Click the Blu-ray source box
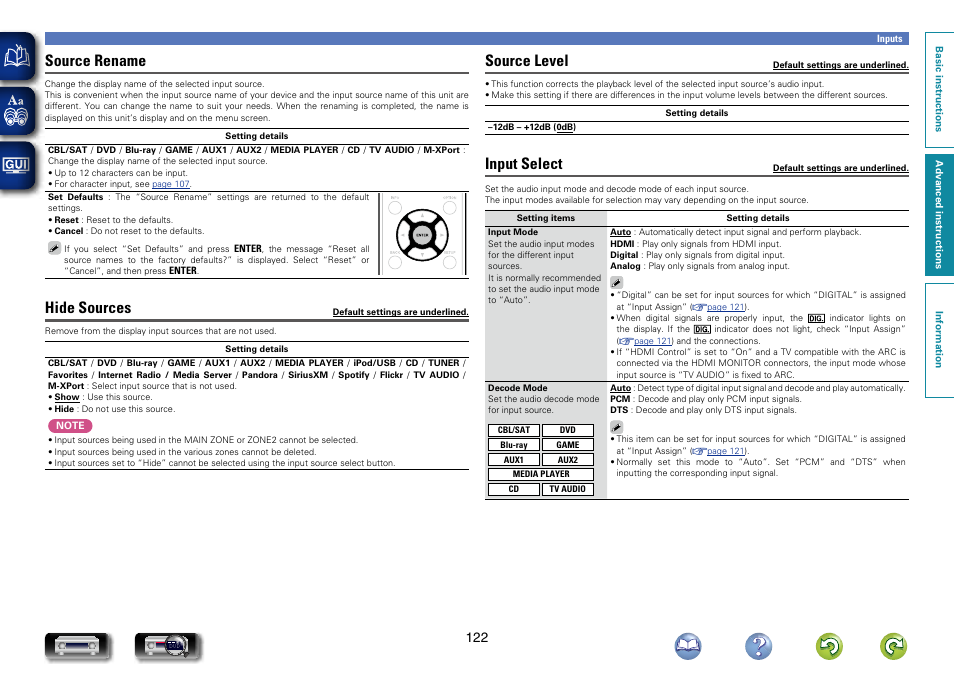Viewport: 954px width, 675px height. [x=514, y=445]
